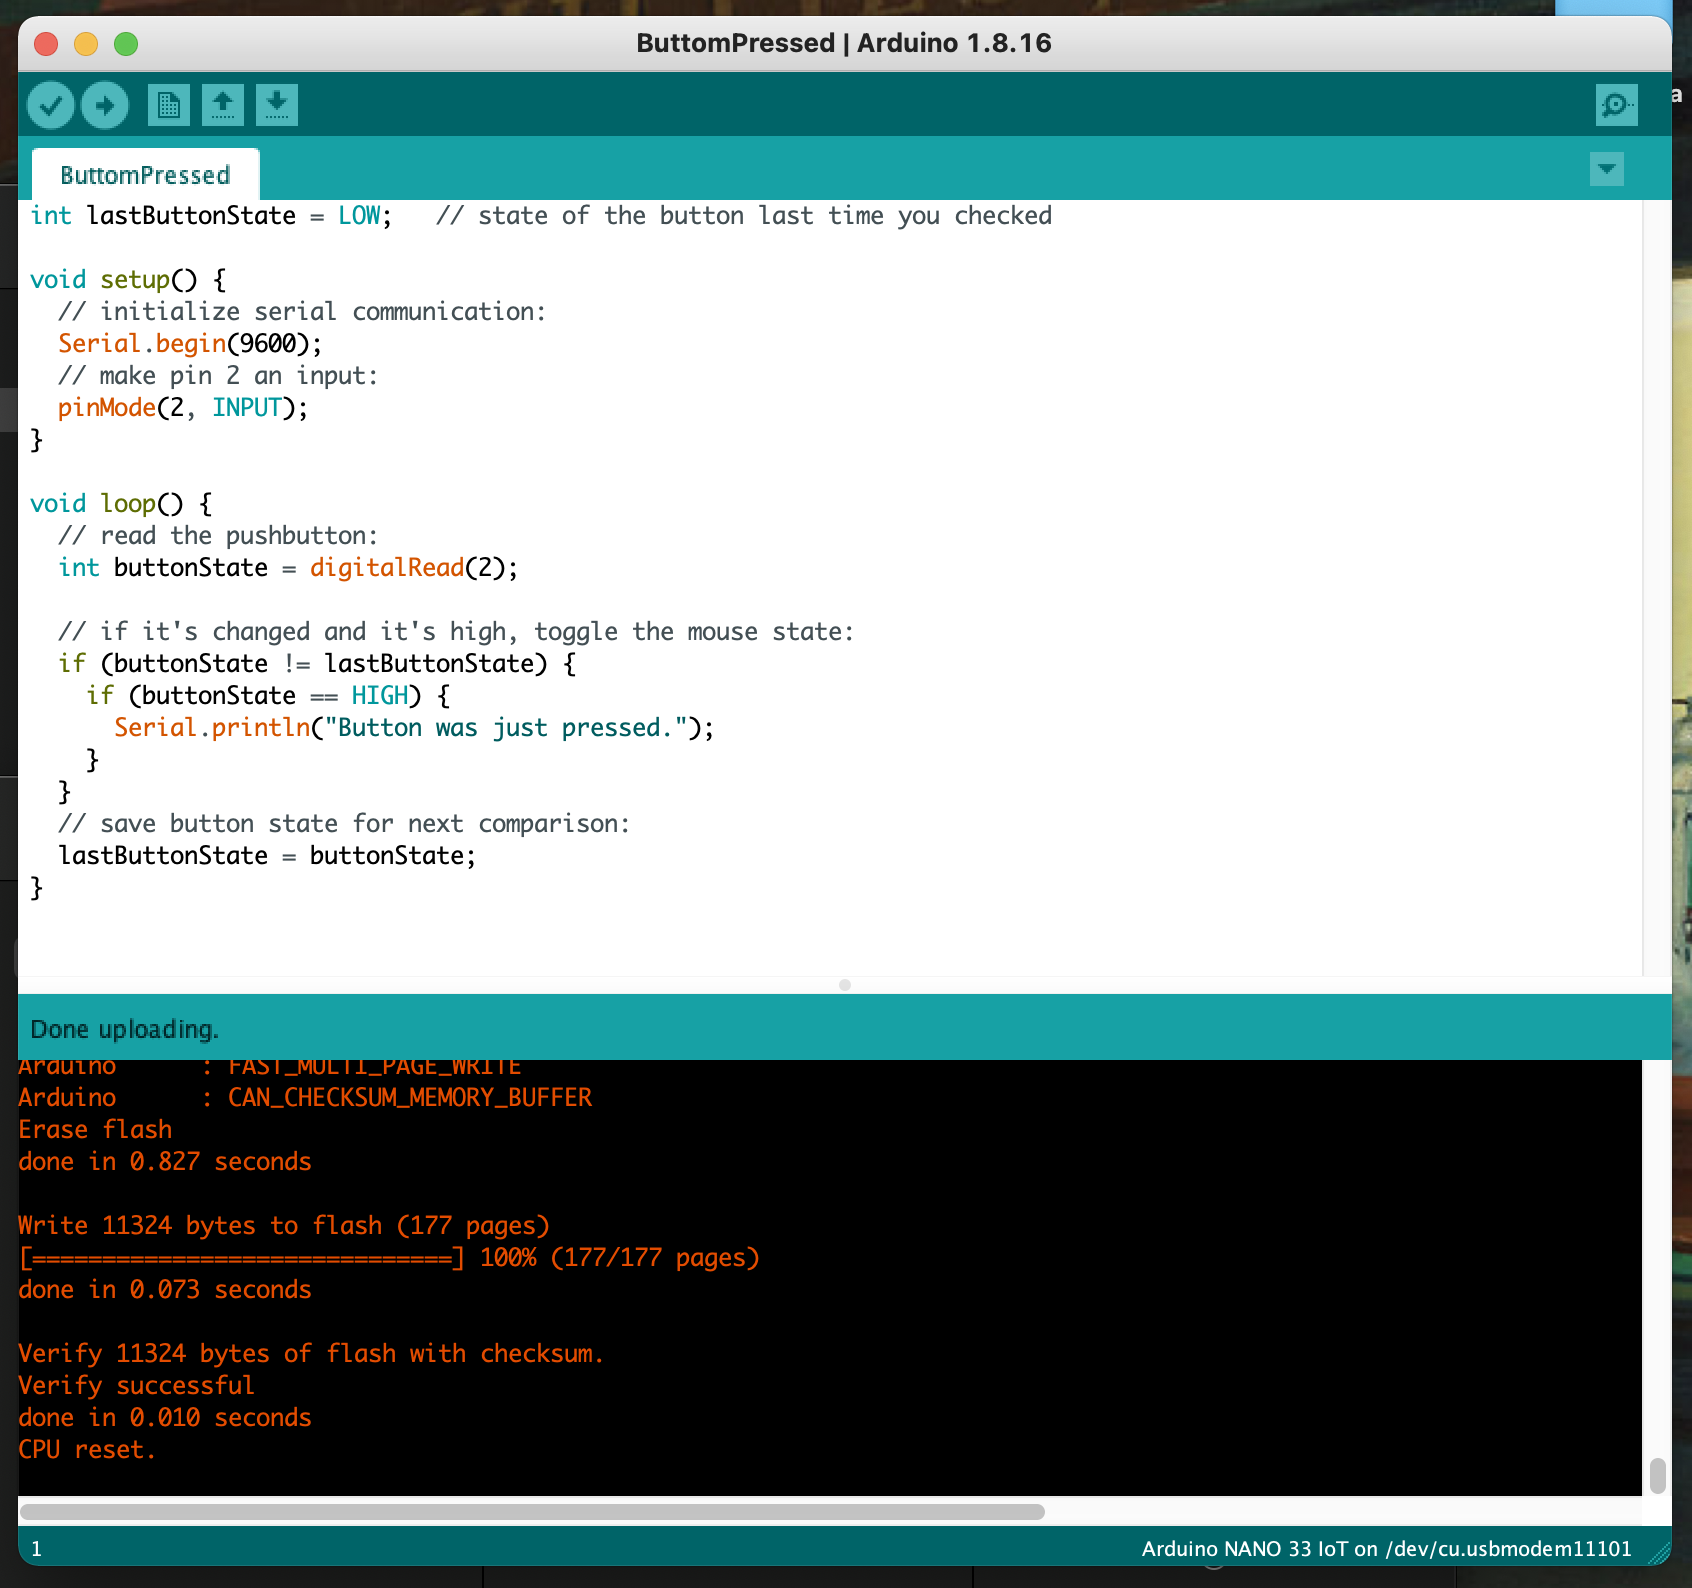Open a sketch with the Open icon
Viewport: 1692px width, 1588px height.
(x=223, y=104)
